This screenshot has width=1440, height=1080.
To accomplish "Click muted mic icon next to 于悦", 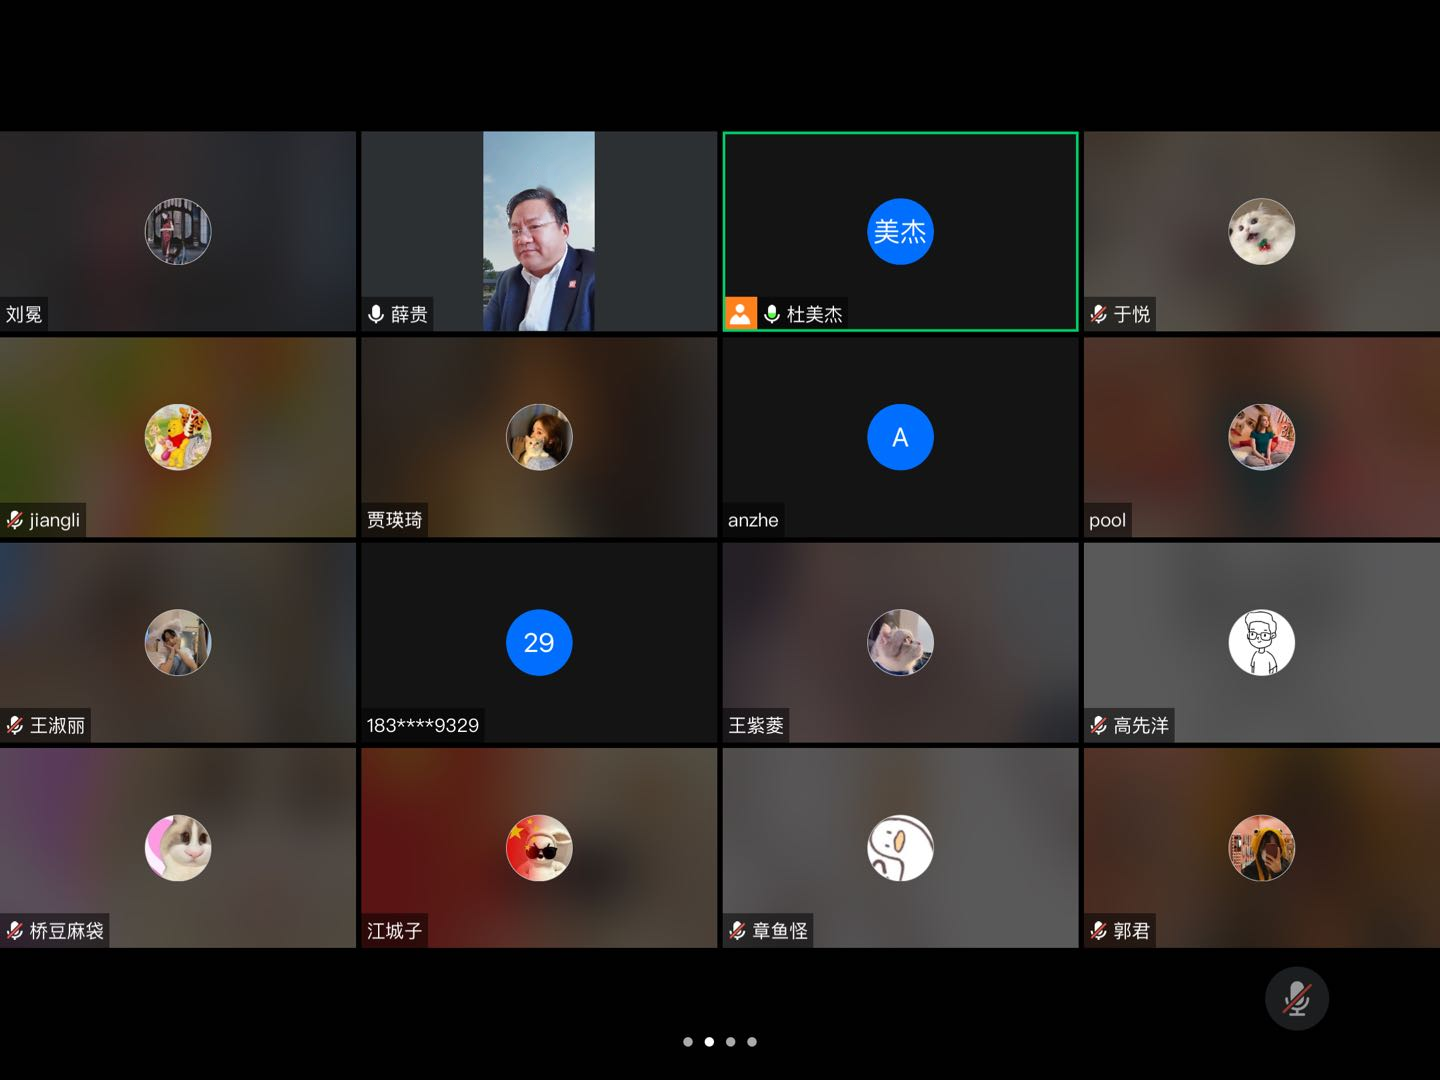I will pyautogui.click(x=1099, y=314).
